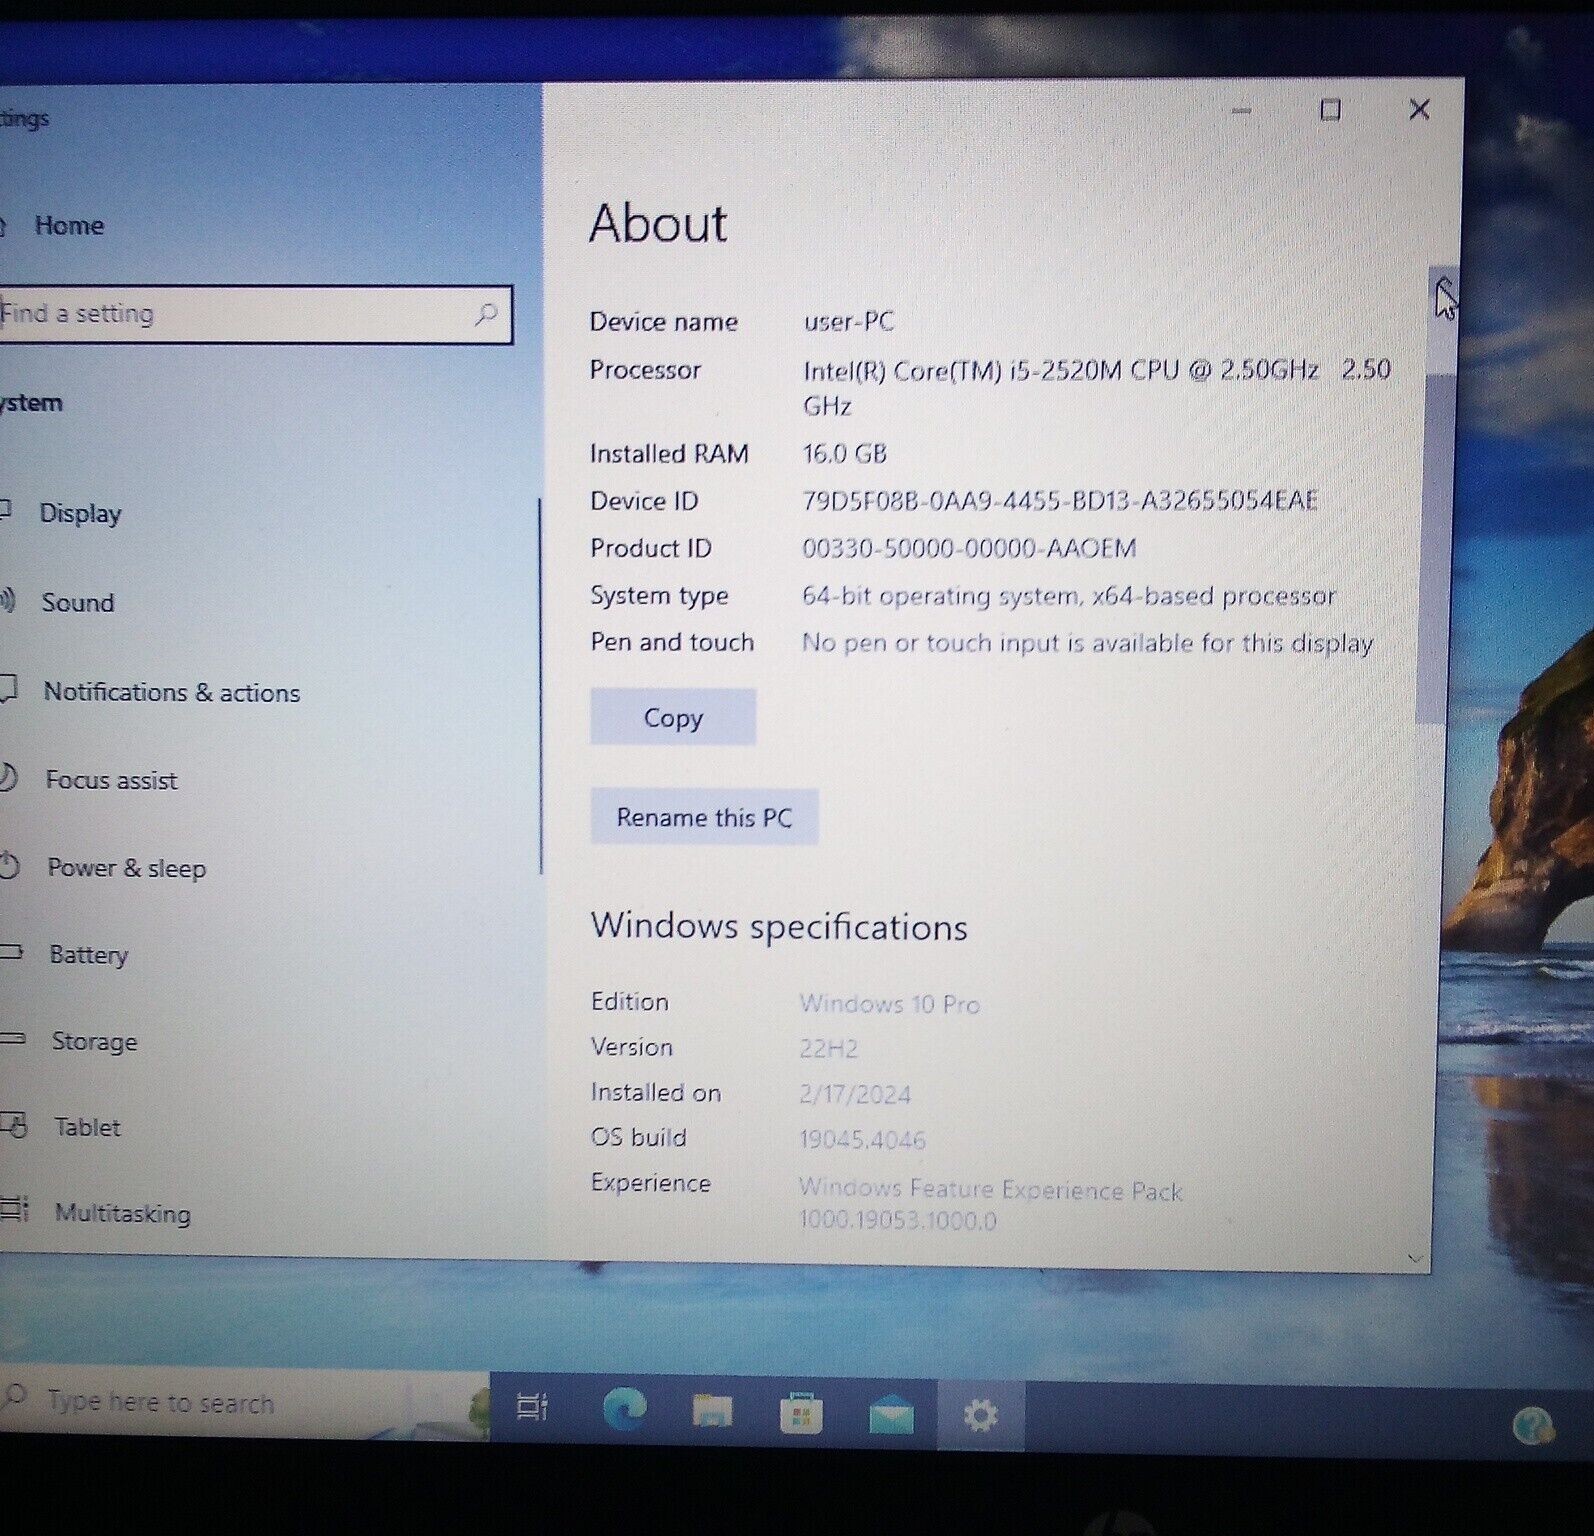Select the installed on date 2/17/2024
1594x1536 pixels.
[855, 1094]
